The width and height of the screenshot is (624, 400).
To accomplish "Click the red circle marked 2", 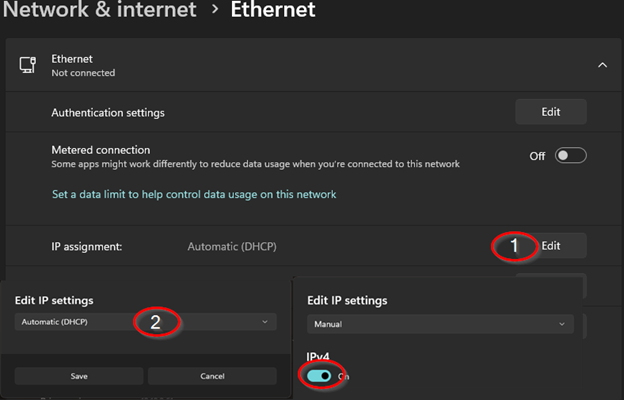I will click(x=155, y=321).
